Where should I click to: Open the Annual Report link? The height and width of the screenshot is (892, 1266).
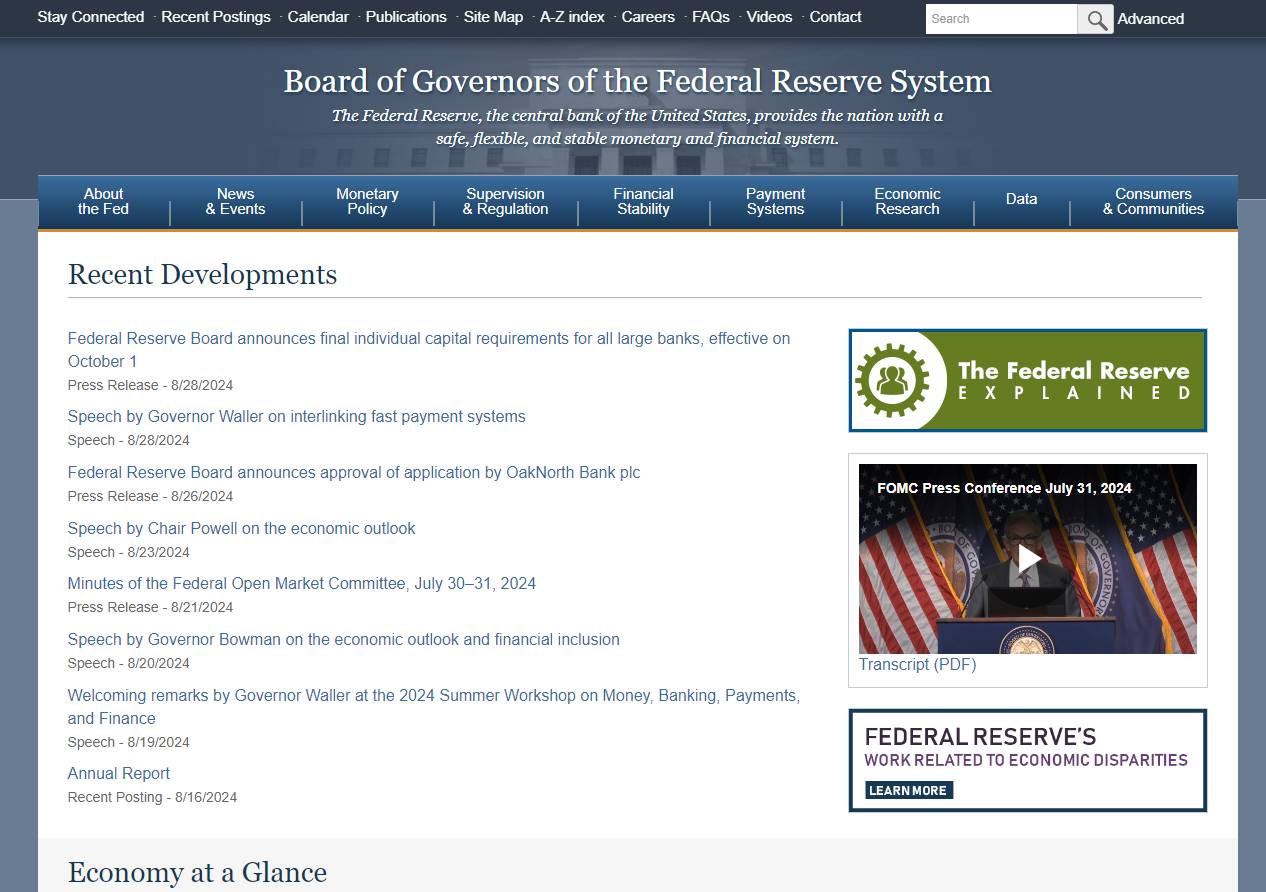pyautogui.click(x=119, y=773)
